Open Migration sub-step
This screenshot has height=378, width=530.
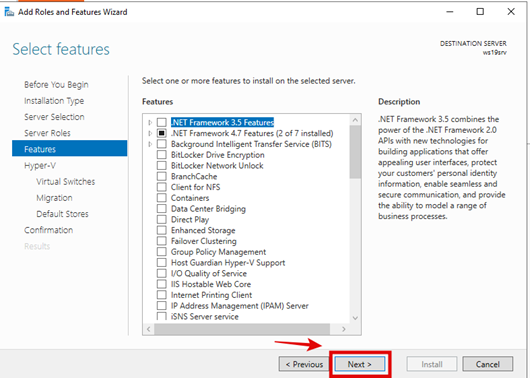point(54,198)
